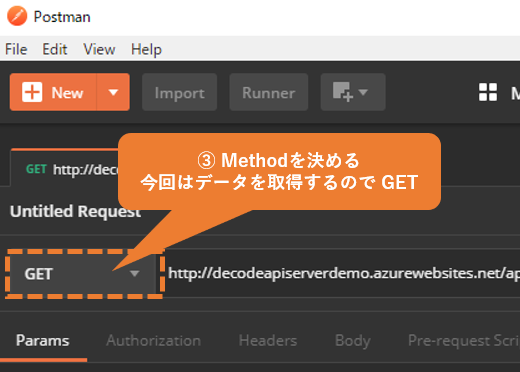Screen dimensions: 520x372
Task: Click the new window plus icon button
Action: click(x=353, y=92)
